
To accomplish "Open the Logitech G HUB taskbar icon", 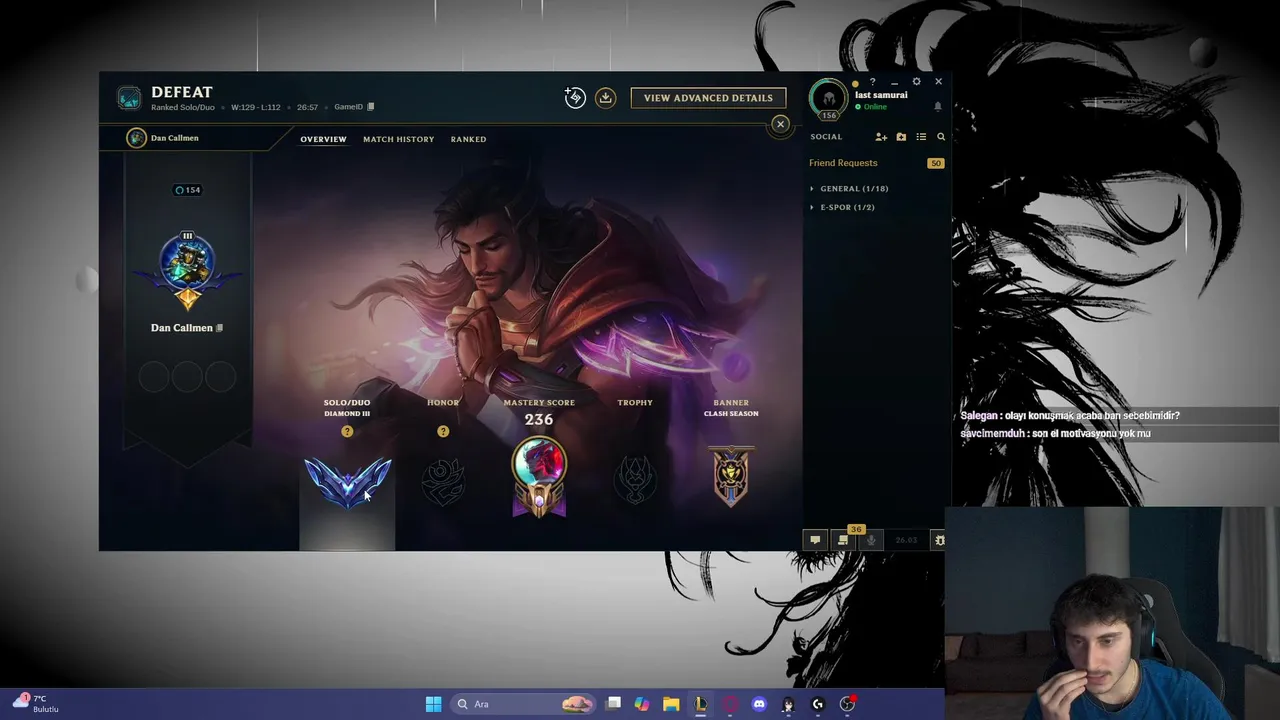I will [x=817, y=704].
